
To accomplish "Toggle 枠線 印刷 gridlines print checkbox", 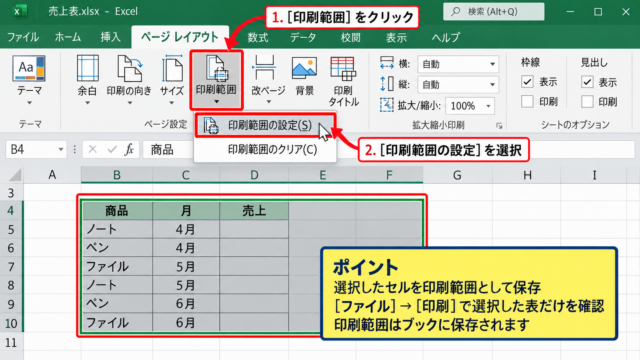I will [x=527, y=101].
